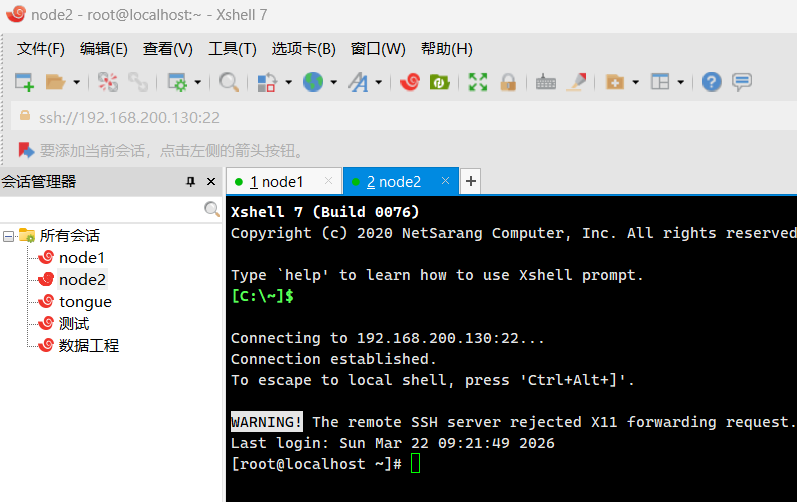This screenshot has height=502, width=797.
Task: Expand the Encoding globe dropdown arrow
Action: tap(333, 82)
